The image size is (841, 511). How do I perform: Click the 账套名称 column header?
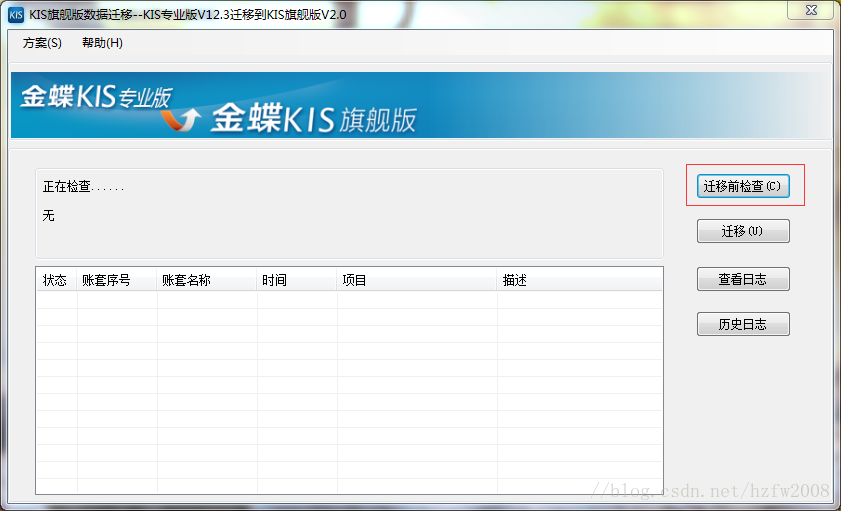tap(207, 280)
